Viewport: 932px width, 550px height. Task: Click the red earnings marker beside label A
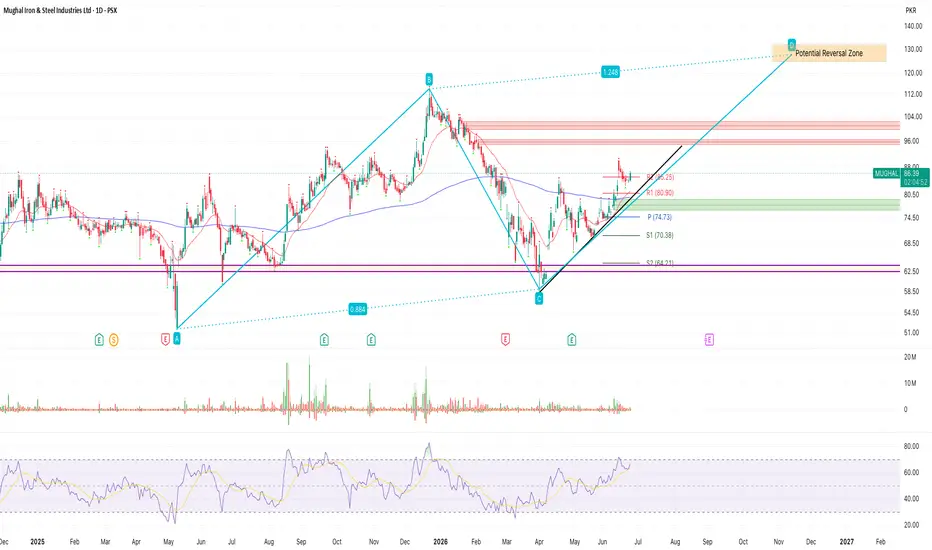tap(166, 340)
